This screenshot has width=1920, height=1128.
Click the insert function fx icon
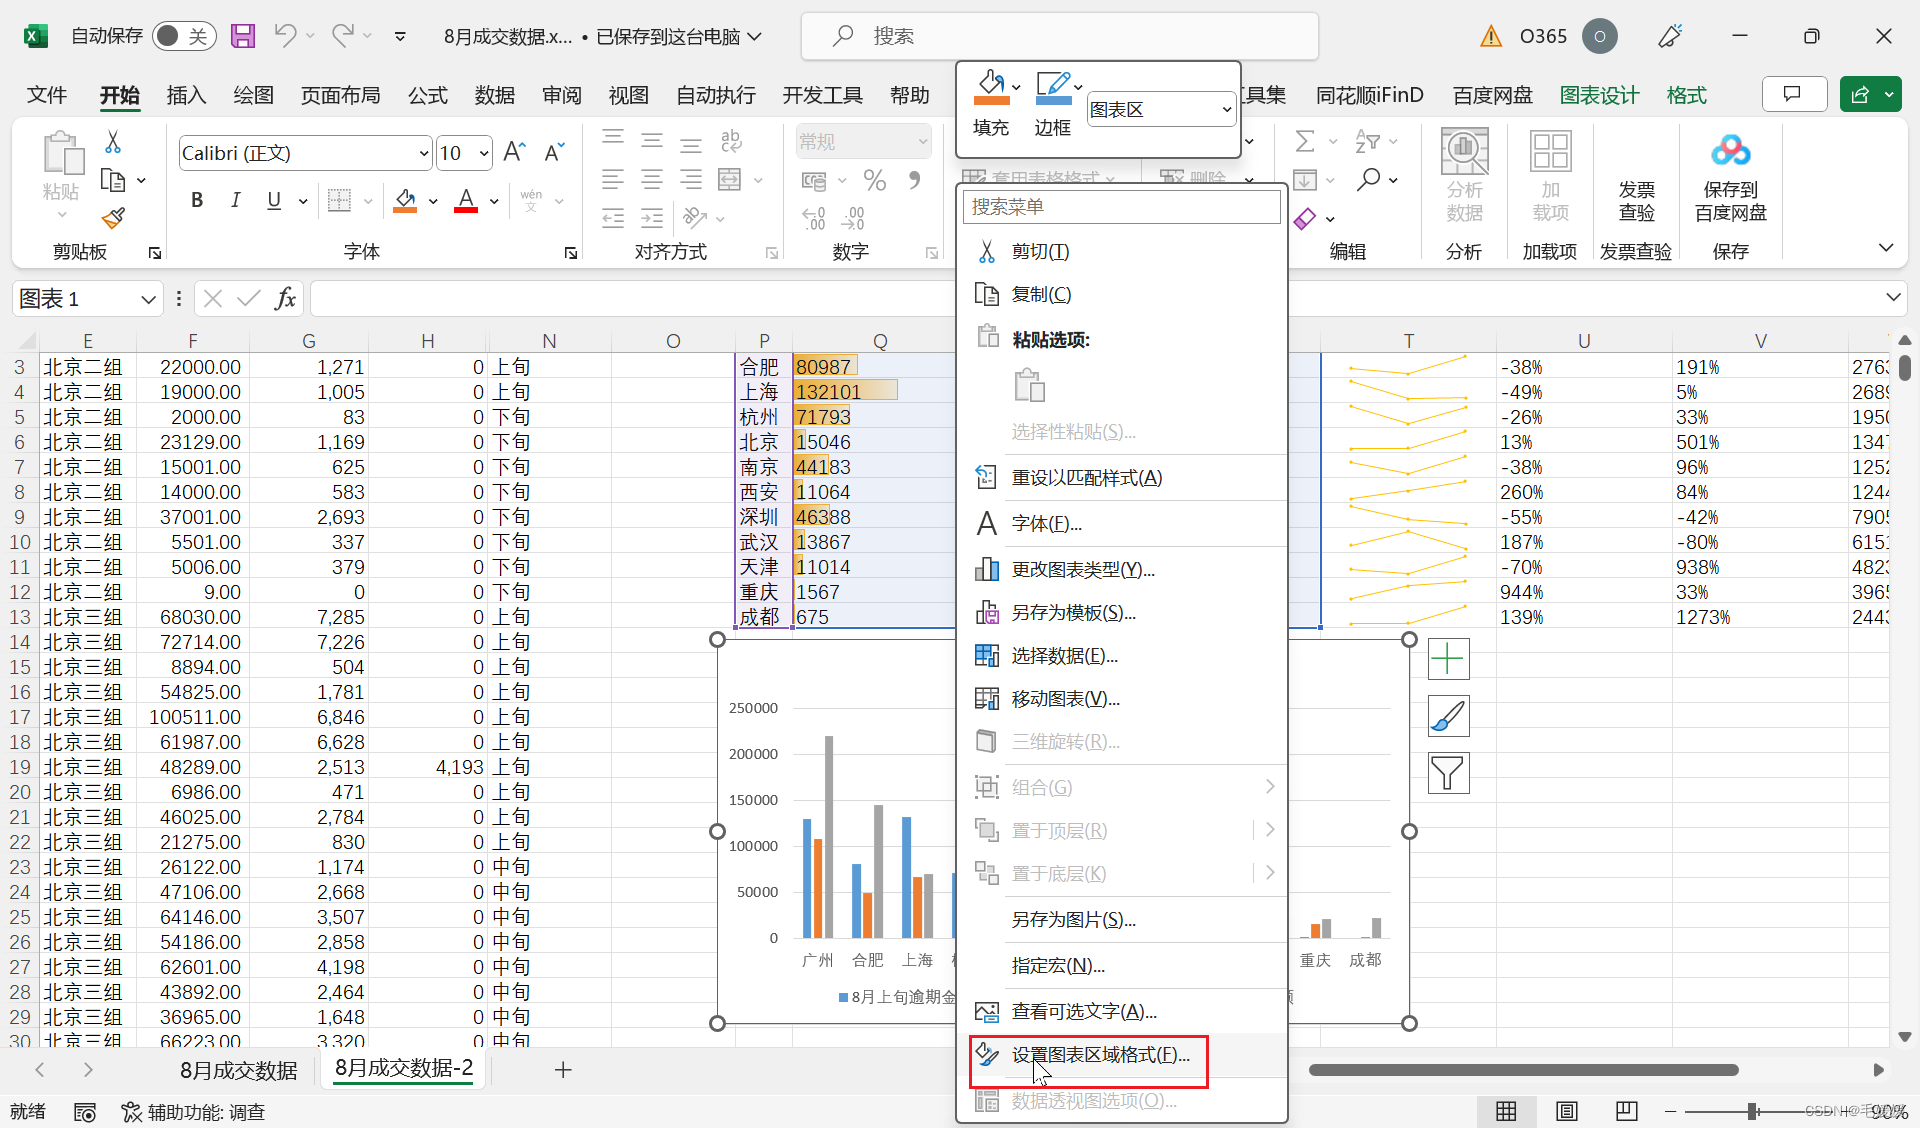(x=286, y=298)
